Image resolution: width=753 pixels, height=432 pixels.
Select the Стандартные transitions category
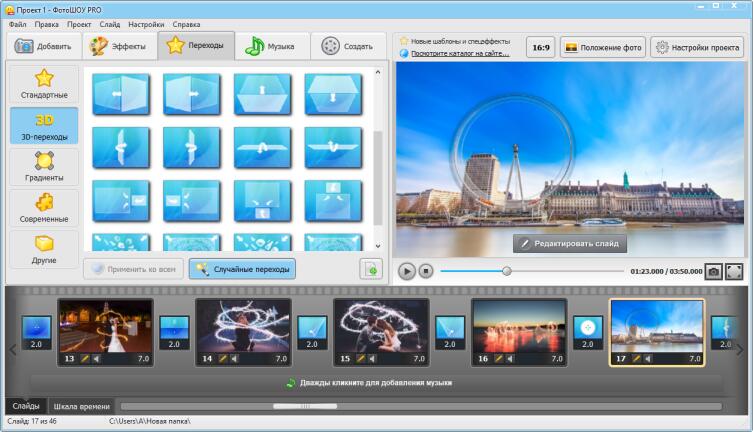coord(44,84)
